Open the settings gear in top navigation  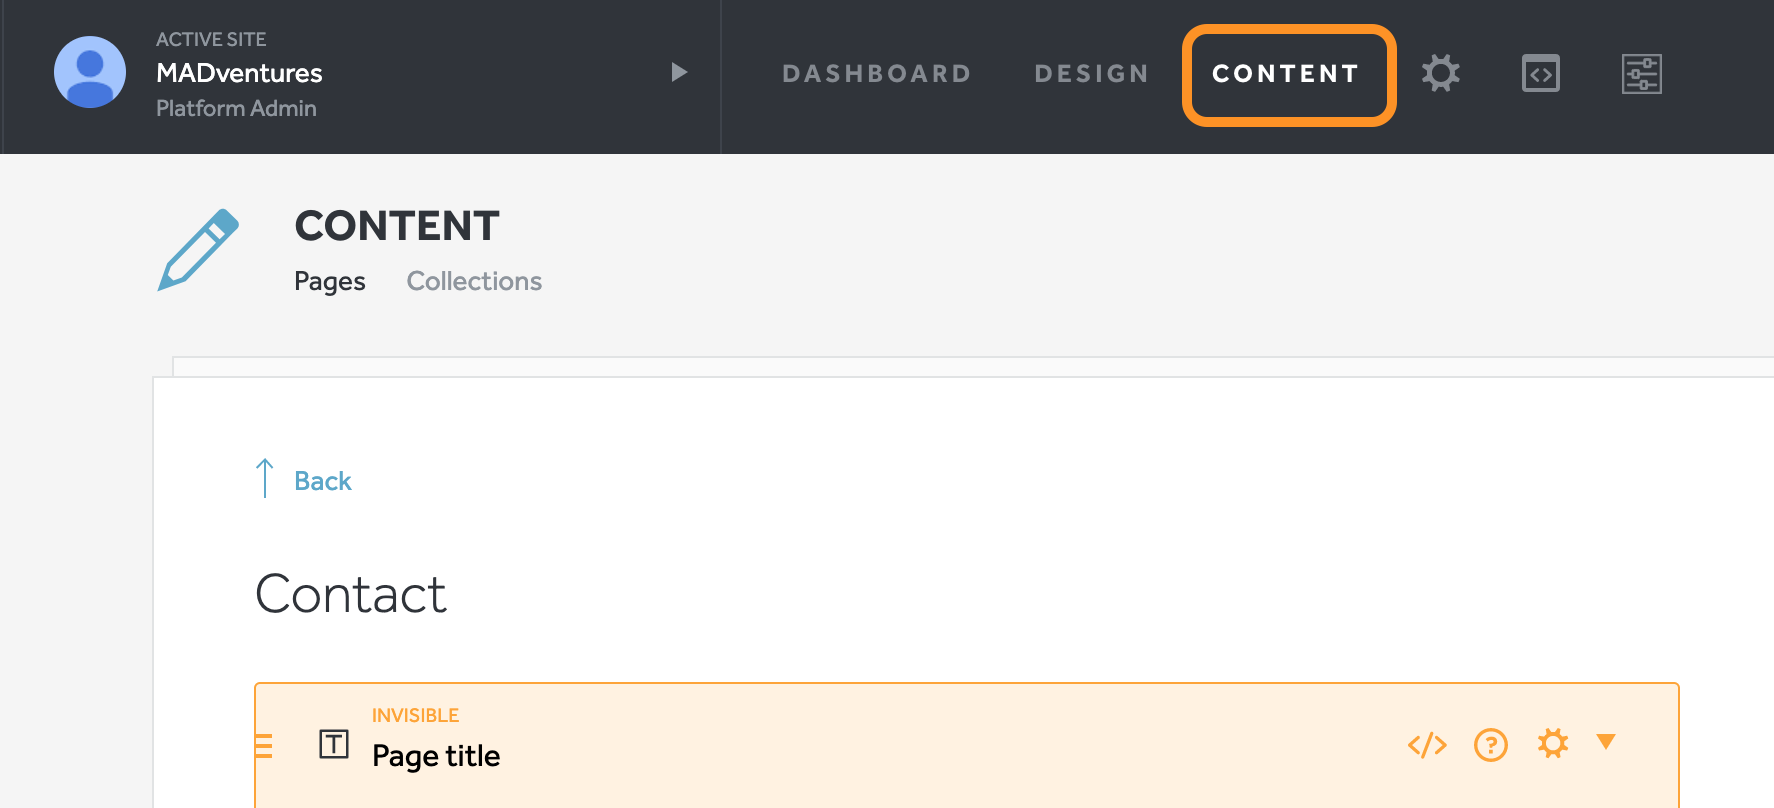[1440, 73]
